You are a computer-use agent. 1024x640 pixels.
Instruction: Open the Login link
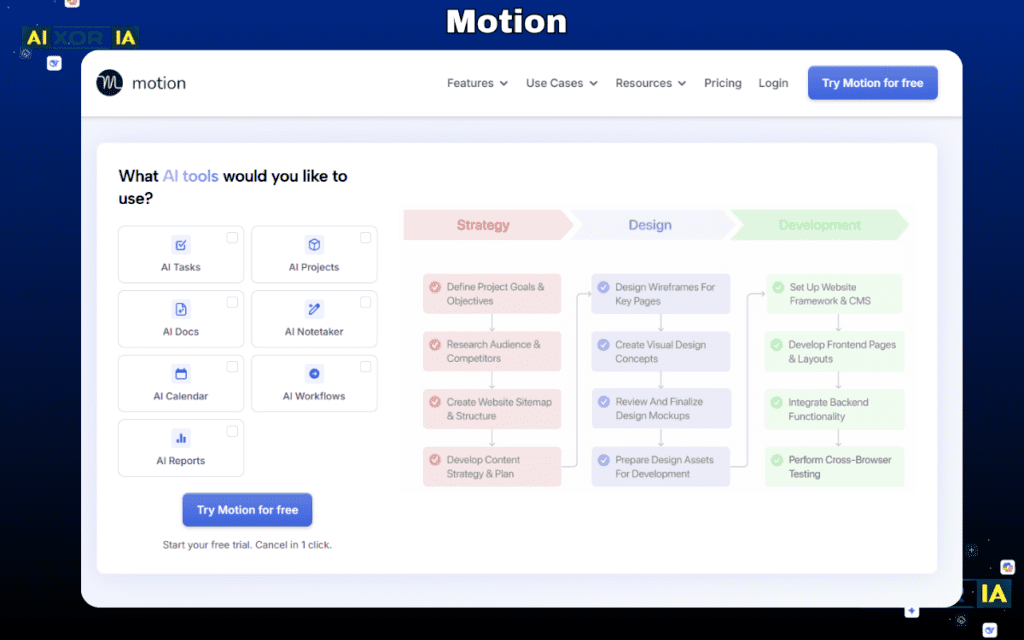pos(773,83)
